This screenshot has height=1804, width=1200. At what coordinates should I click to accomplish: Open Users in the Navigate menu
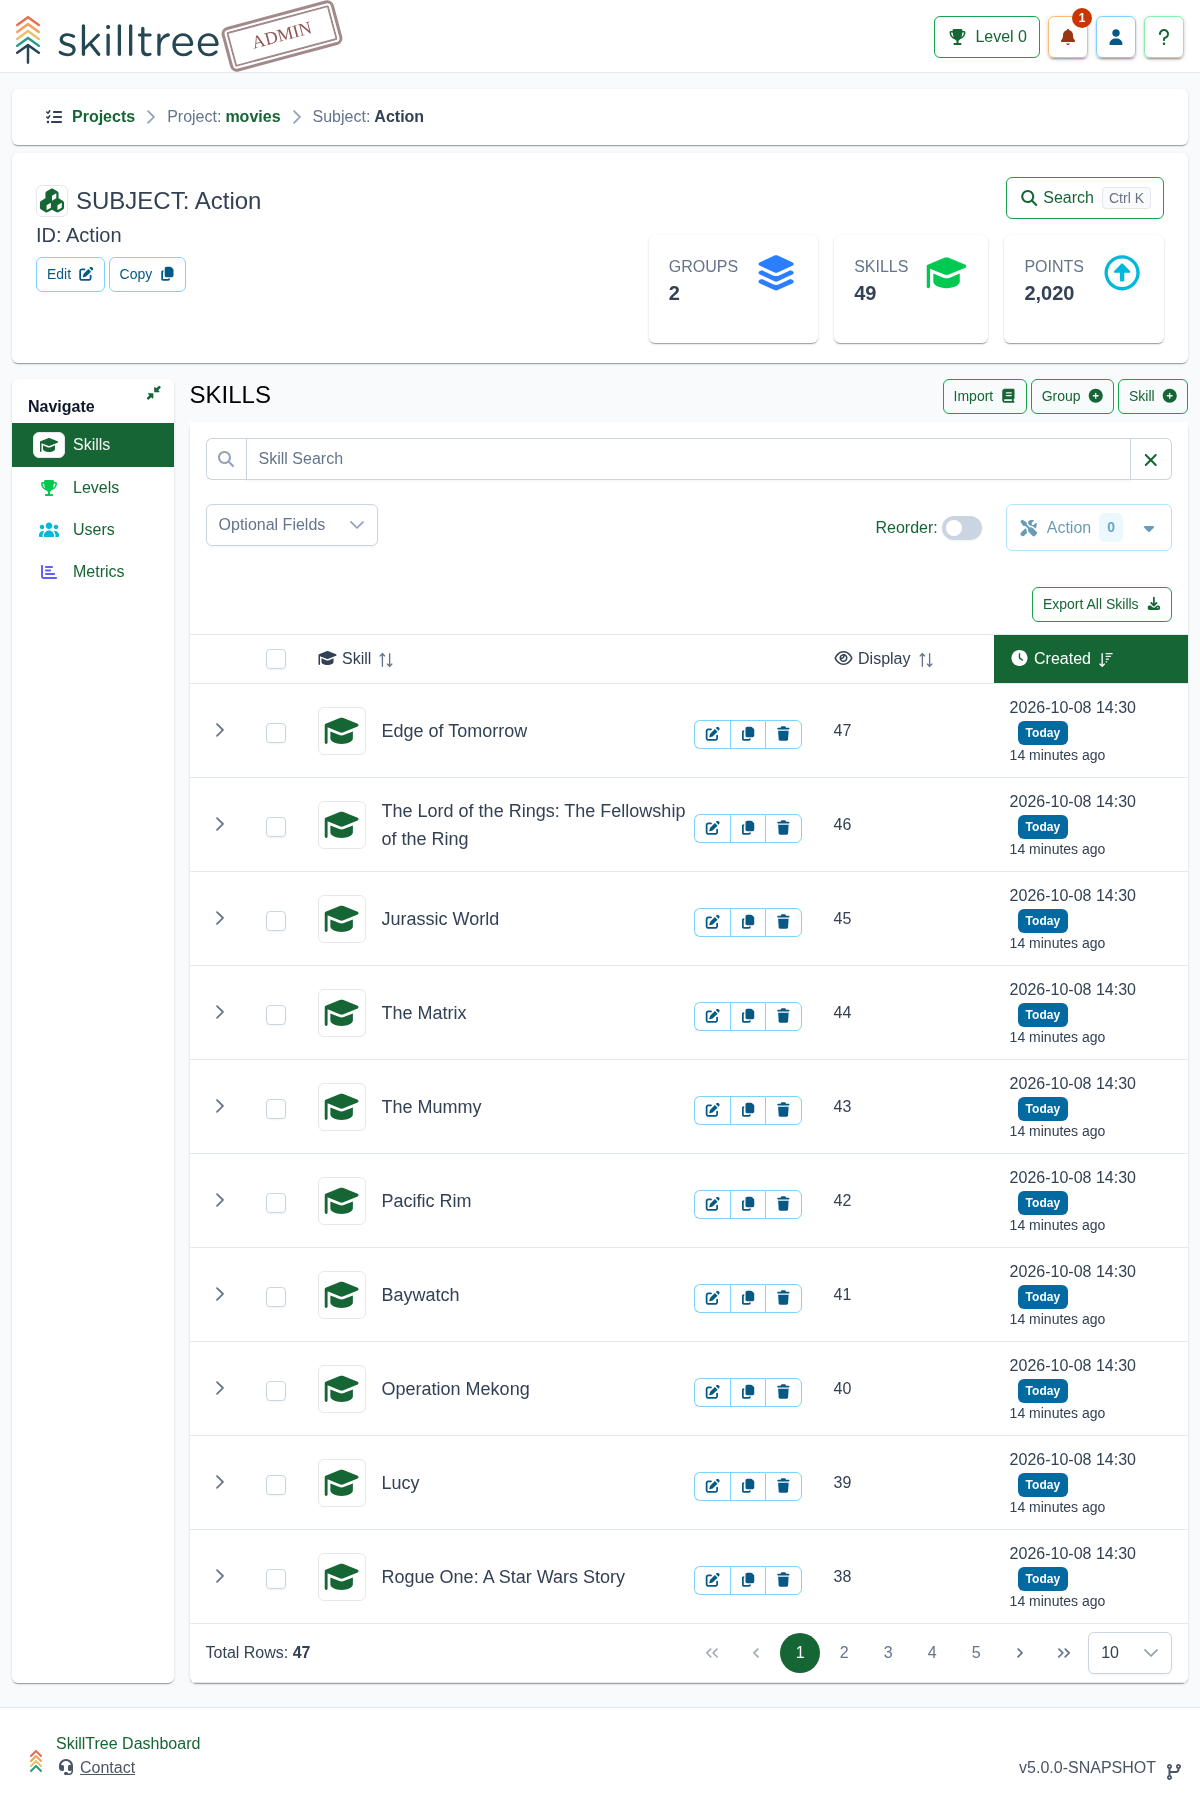click(x=93, y=530)
